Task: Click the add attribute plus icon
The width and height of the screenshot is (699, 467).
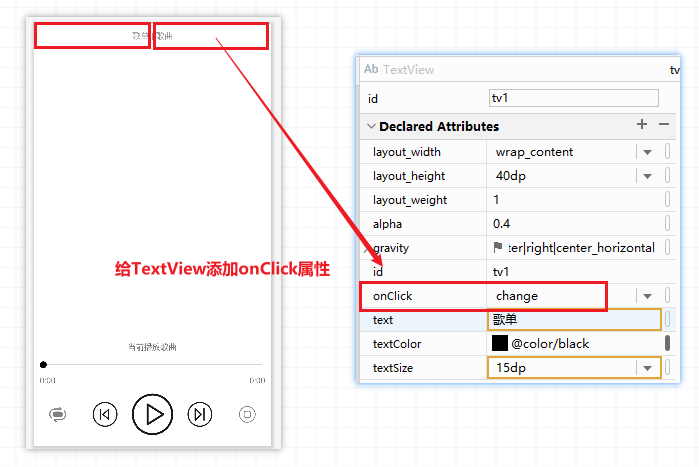Action: (x=642, y=124)
